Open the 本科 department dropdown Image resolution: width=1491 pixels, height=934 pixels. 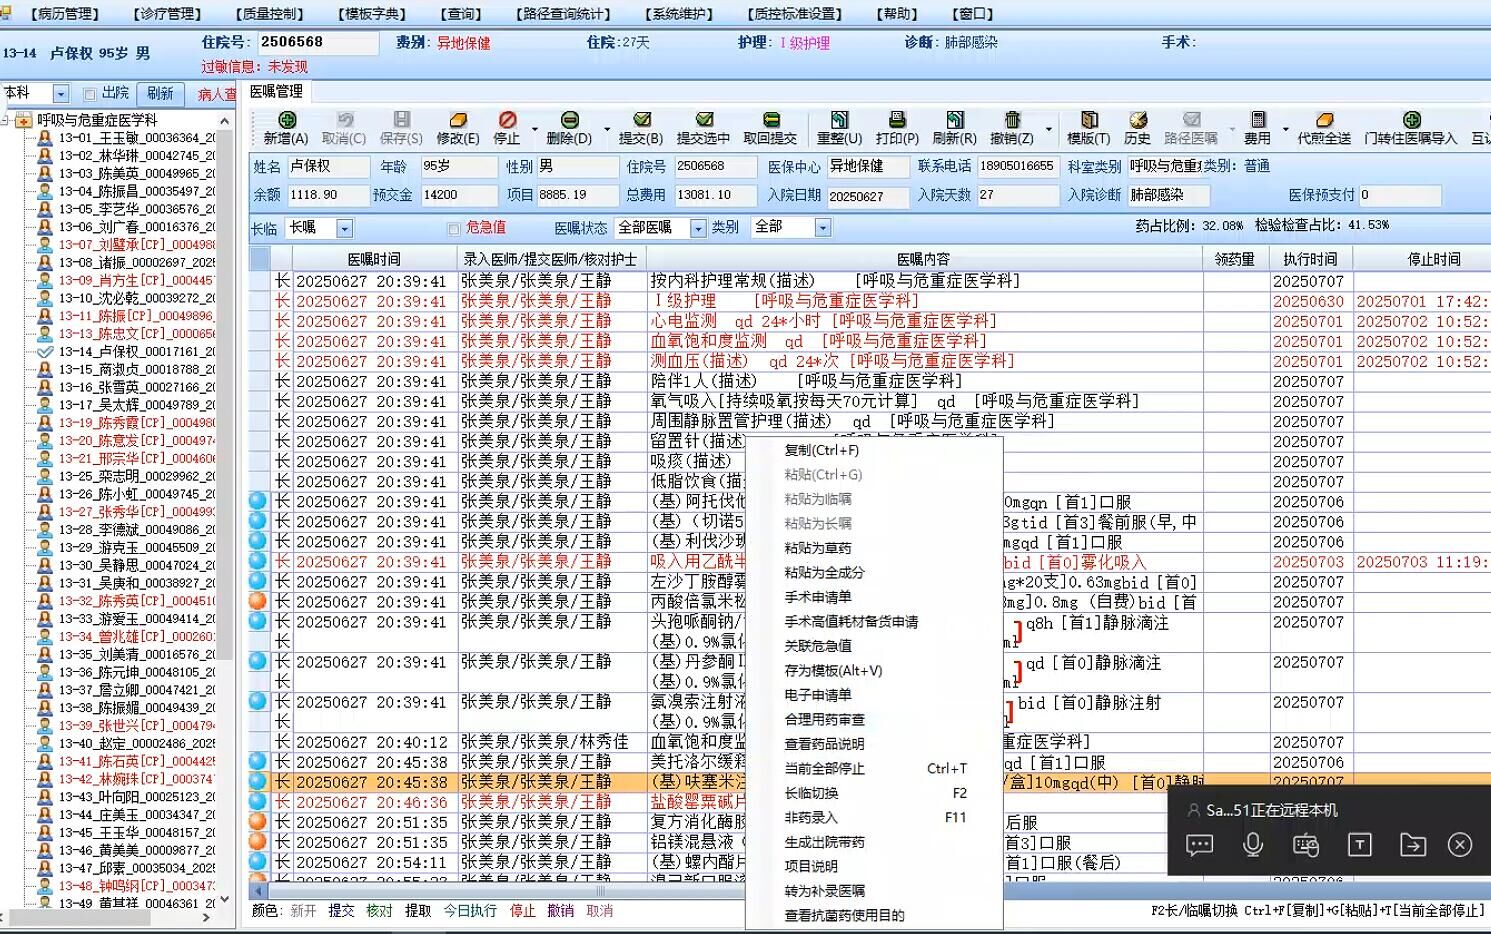(61, 94)
